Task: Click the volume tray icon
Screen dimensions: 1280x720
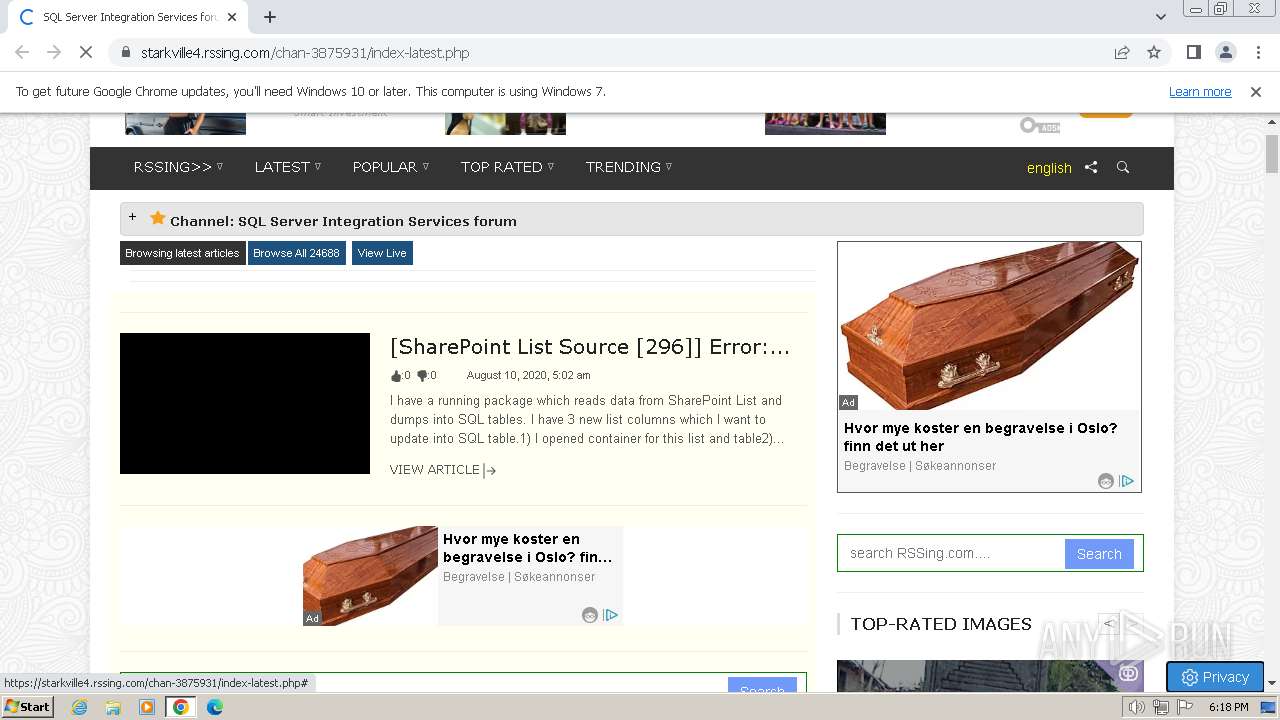Action: (x=1136, y=707)
